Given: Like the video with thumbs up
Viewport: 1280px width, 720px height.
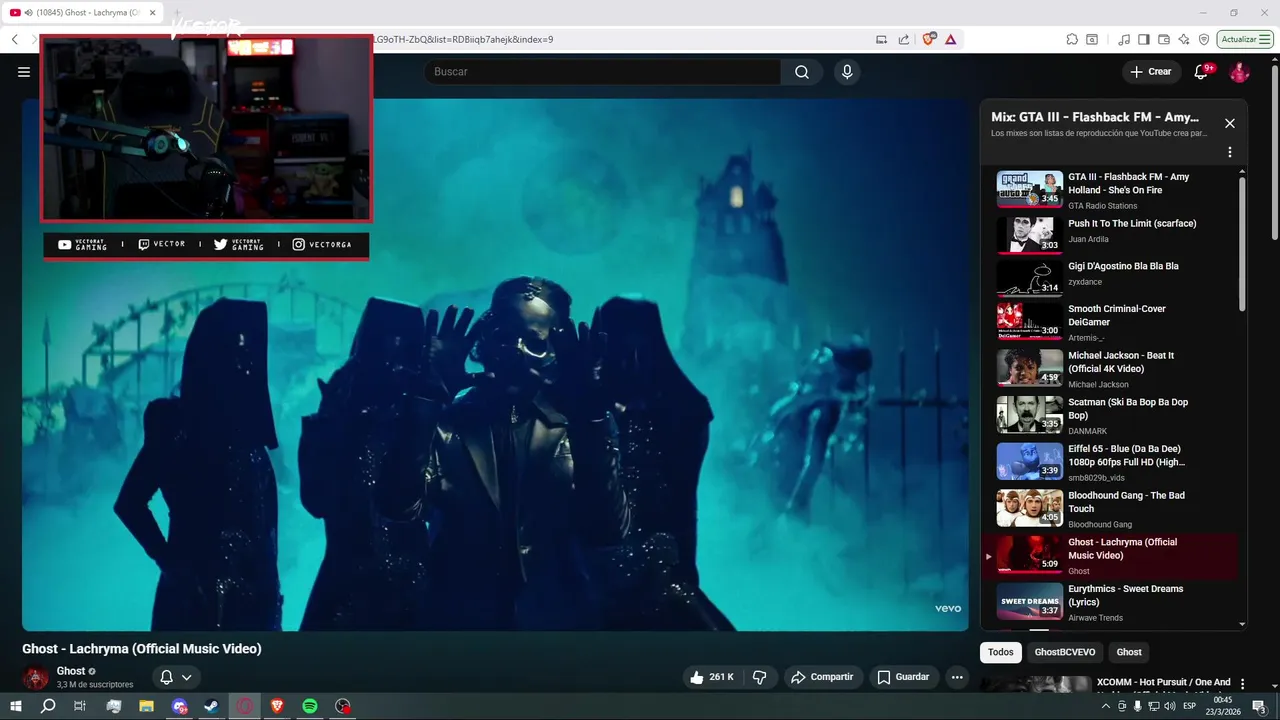Looking at the screenshot, I should 712,677.
